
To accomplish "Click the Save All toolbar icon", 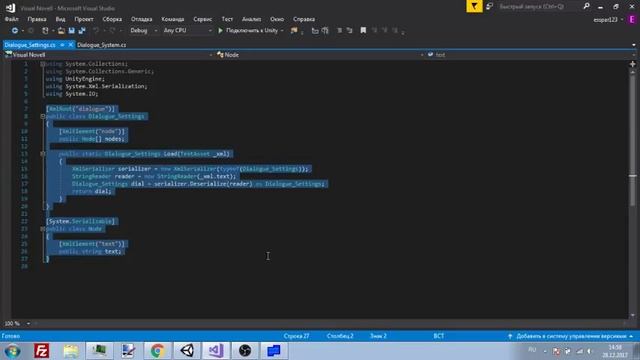I will [82, 31].
